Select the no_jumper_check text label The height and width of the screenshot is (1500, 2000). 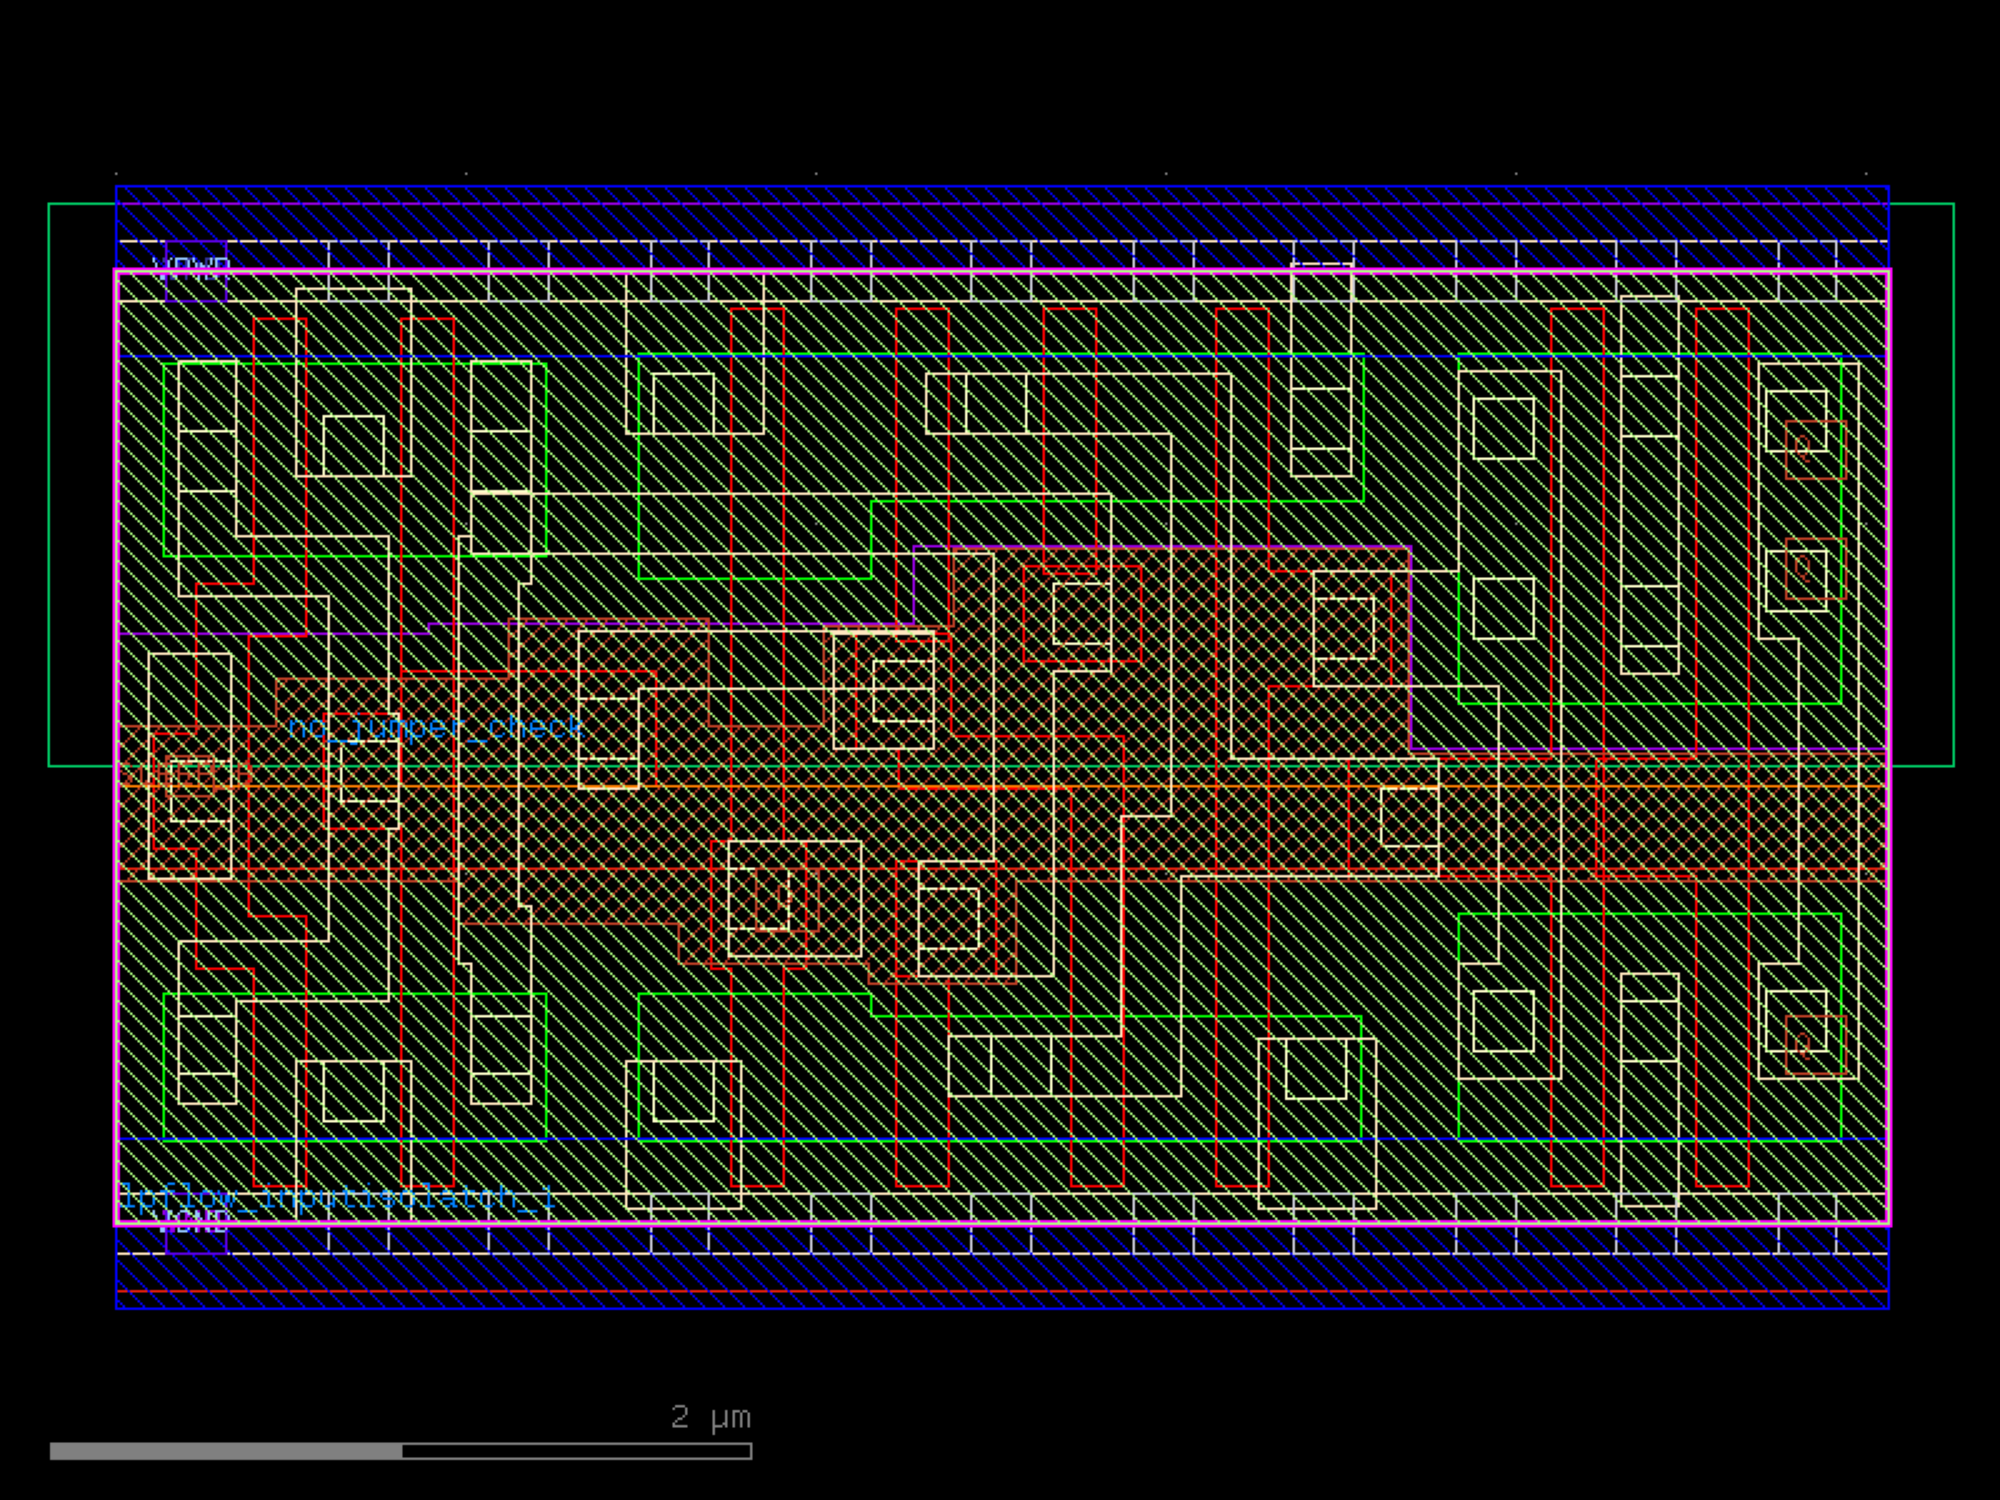pyautogui.click(x=435, y=727)
